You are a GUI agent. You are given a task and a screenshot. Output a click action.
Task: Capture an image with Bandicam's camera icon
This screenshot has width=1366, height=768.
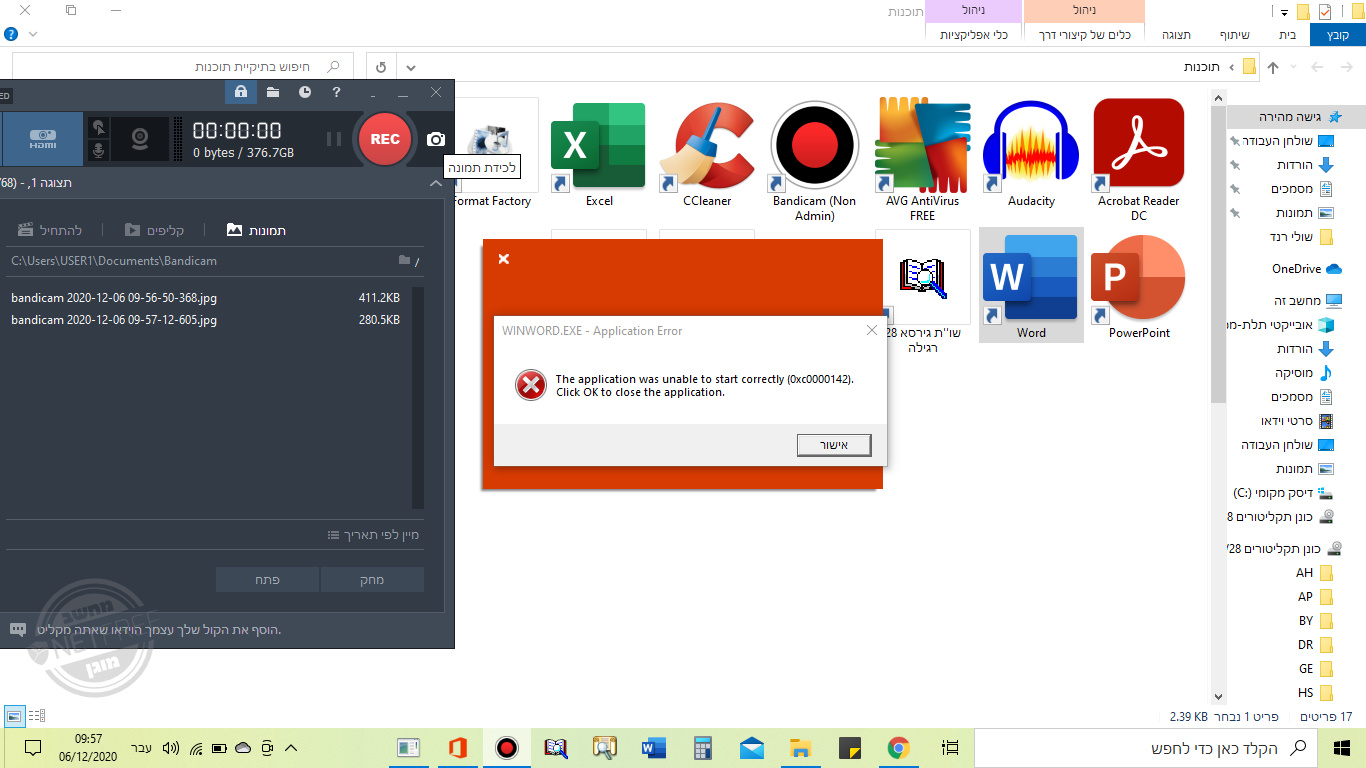coord(436,139)
